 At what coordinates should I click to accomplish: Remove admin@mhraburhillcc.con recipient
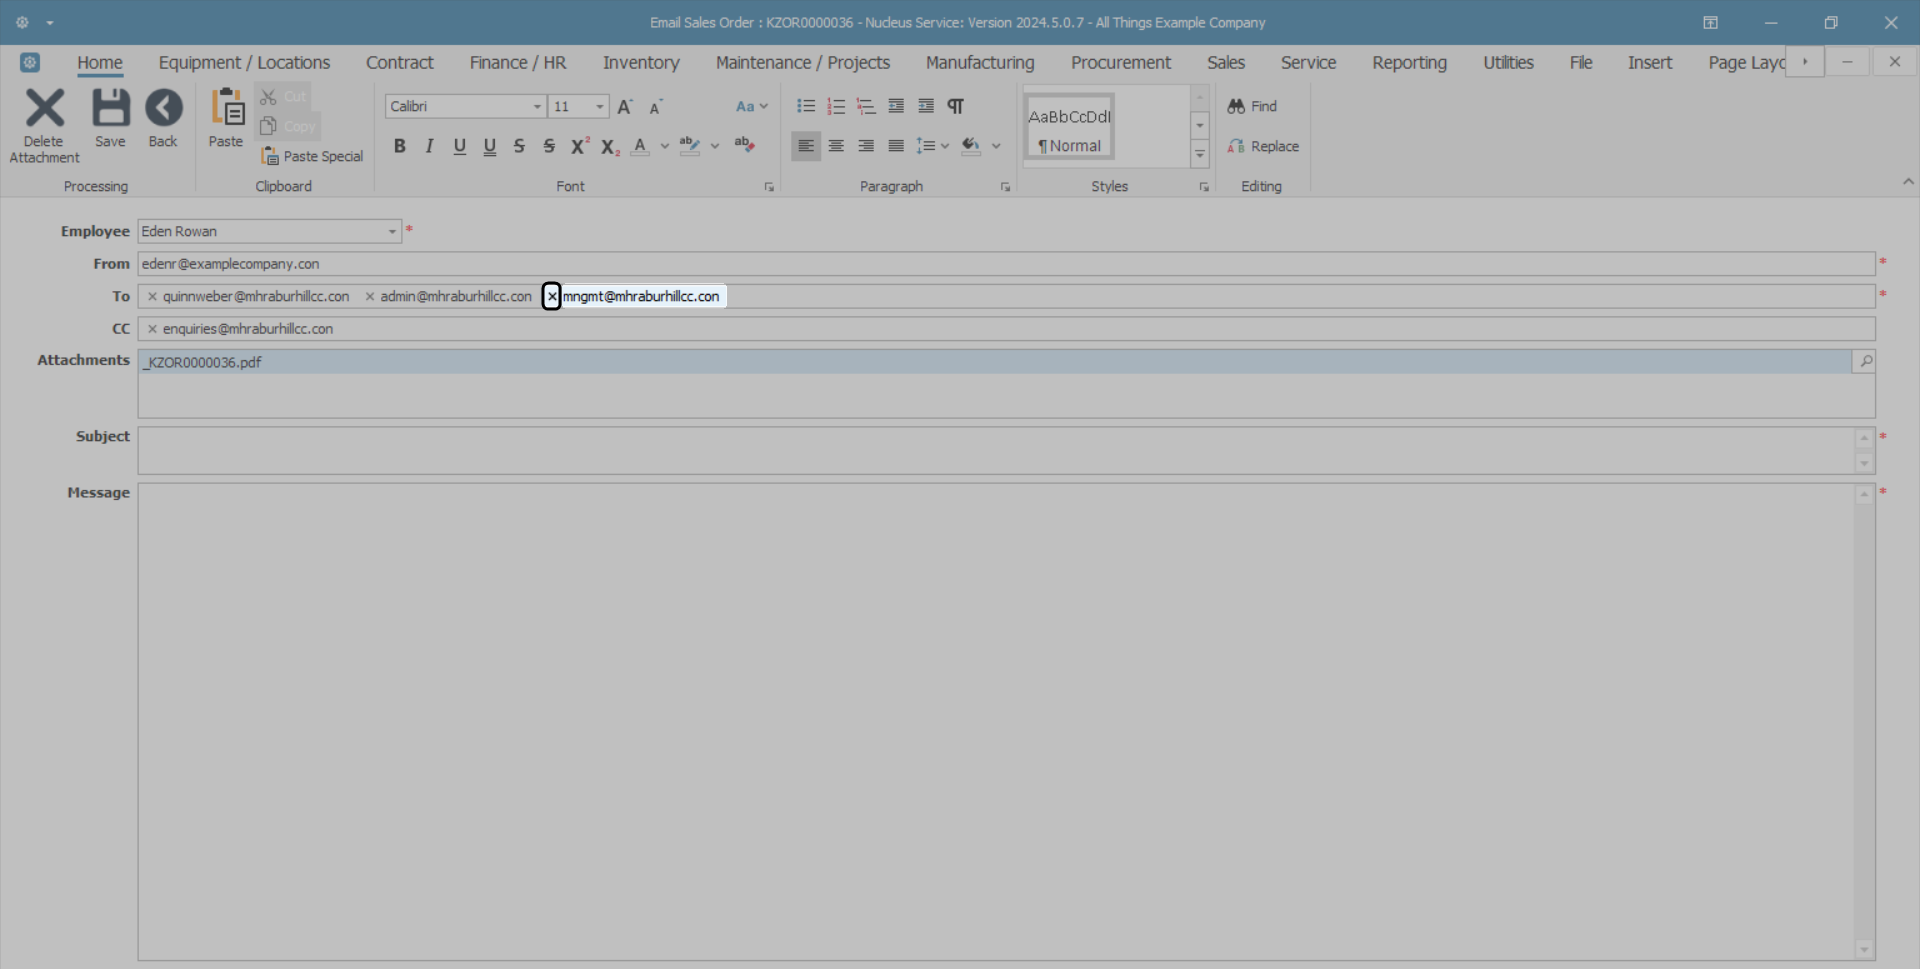[370, 296]
